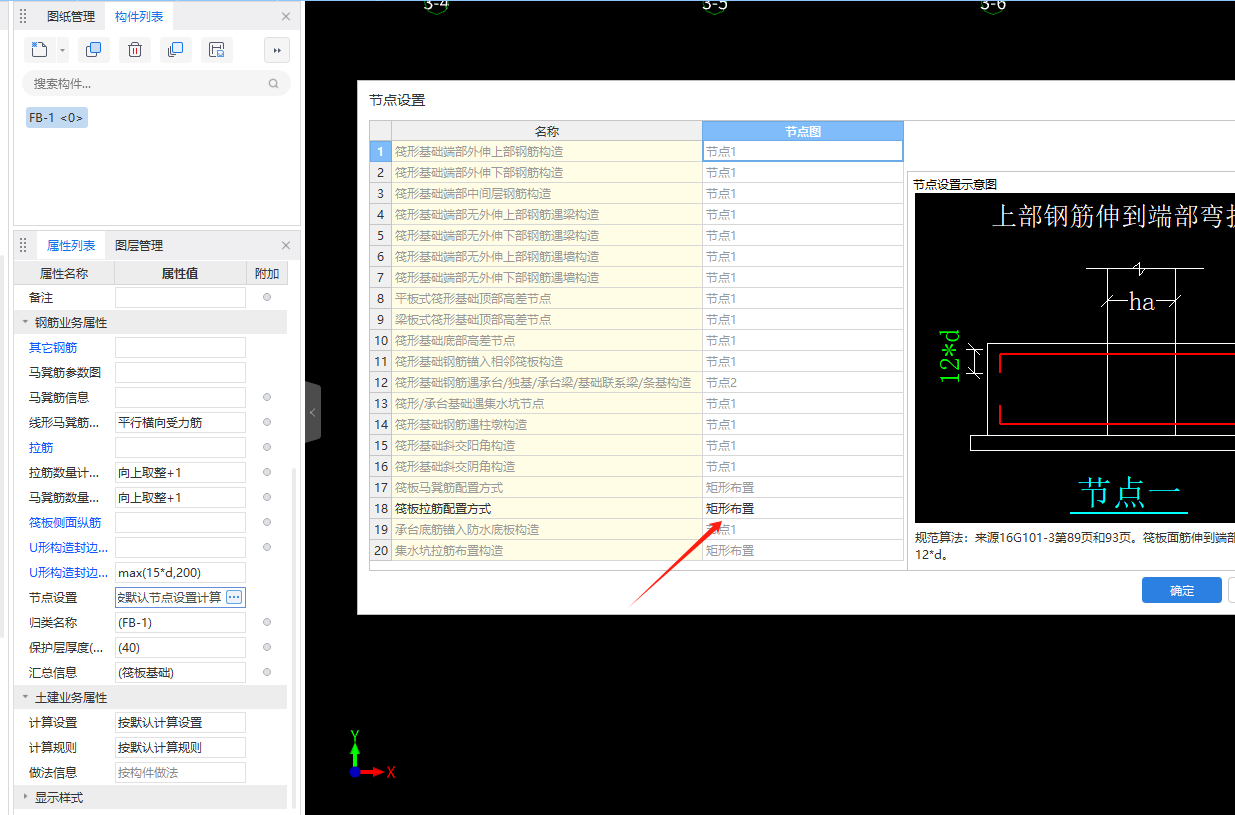Expand the 显示样式 group
This screenshot has height=815, width=1235.
click(x=26, y=798)
